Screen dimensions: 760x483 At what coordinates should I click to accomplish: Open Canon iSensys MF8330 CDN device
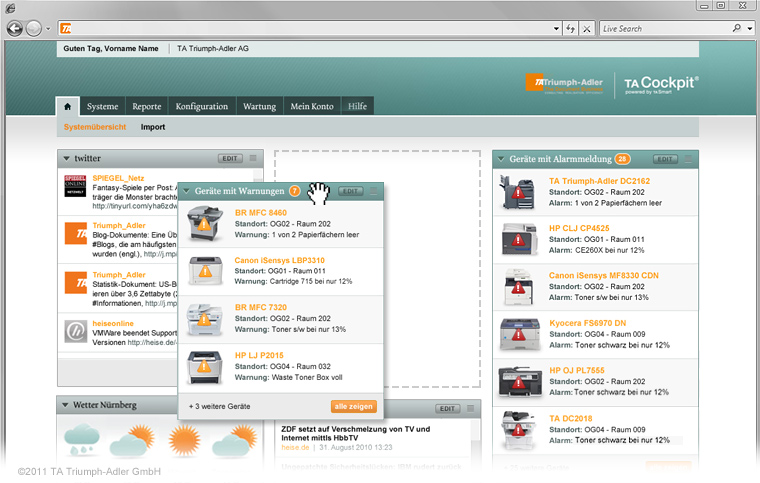[x=603, y=276]
